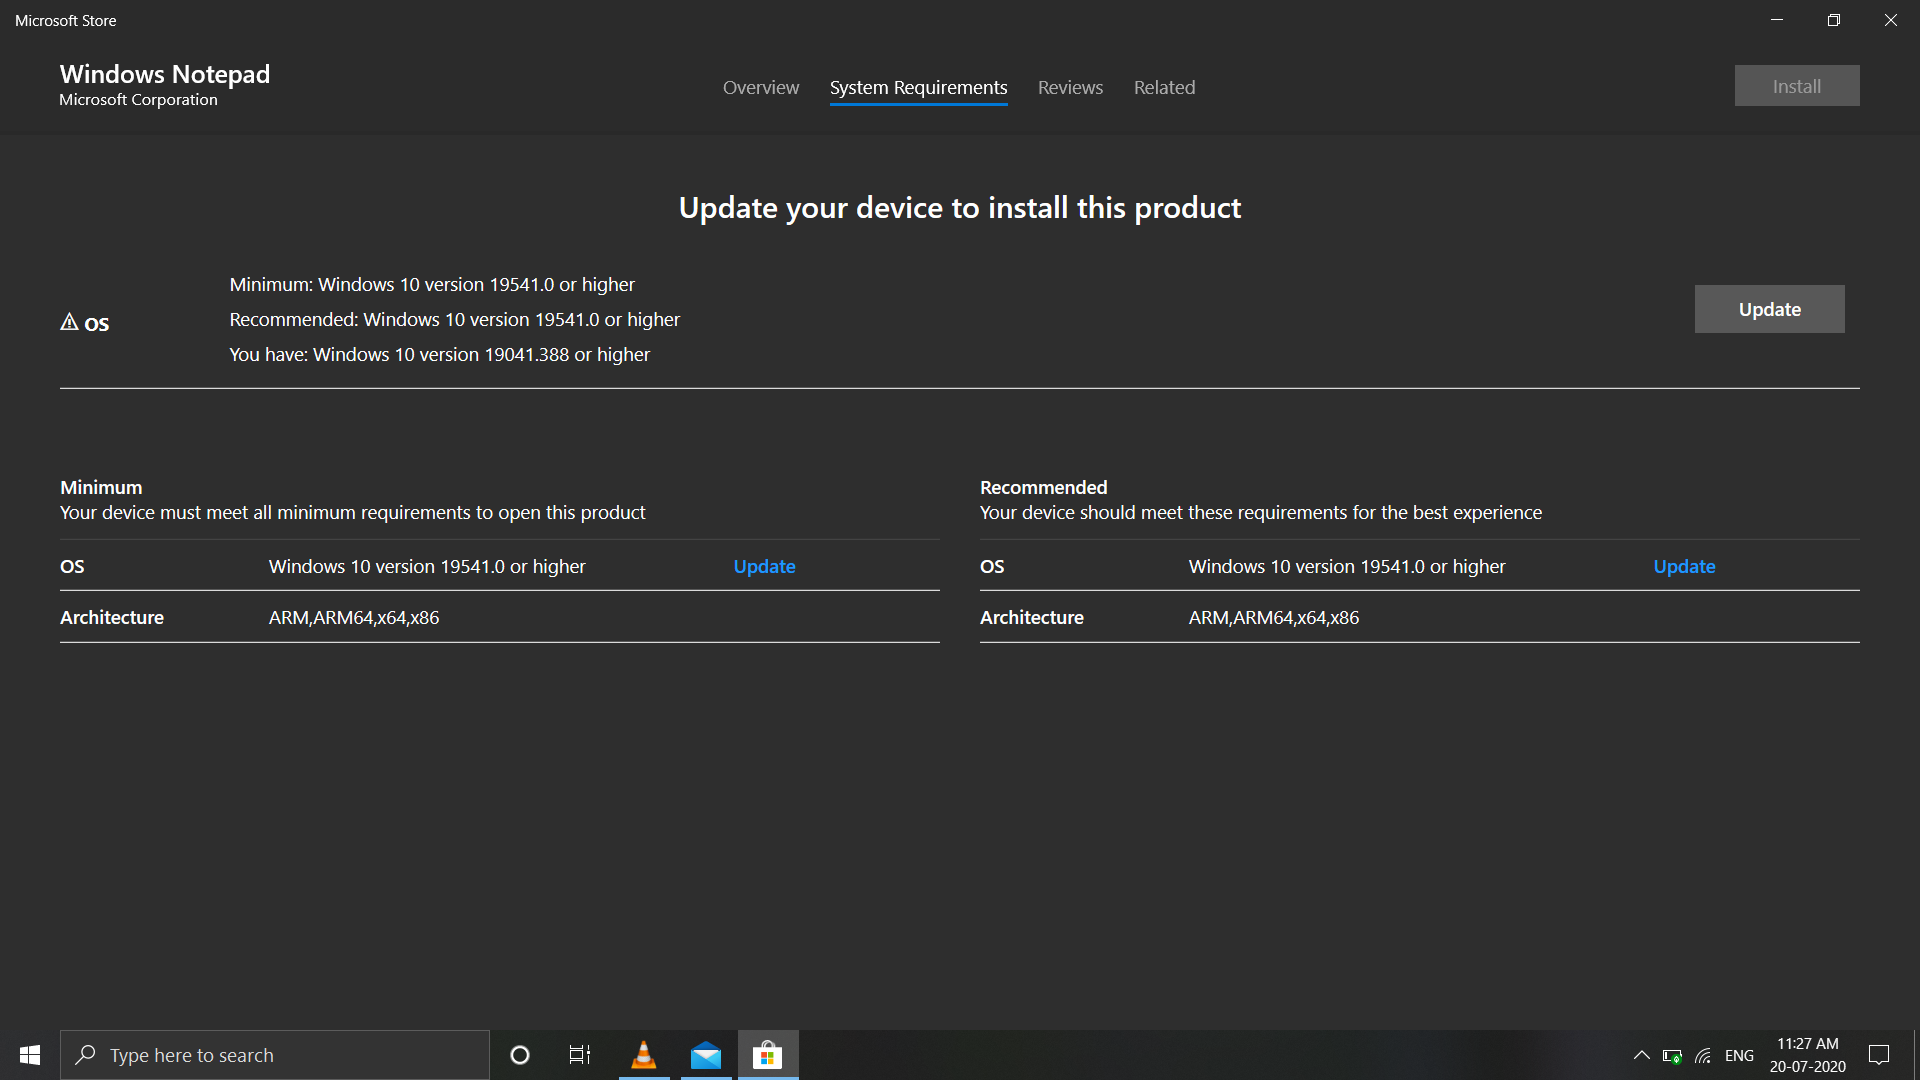The width and height of the screenshot is (1920, 1080).
Task: Click the Recommended section heading
Action: 1043,487
